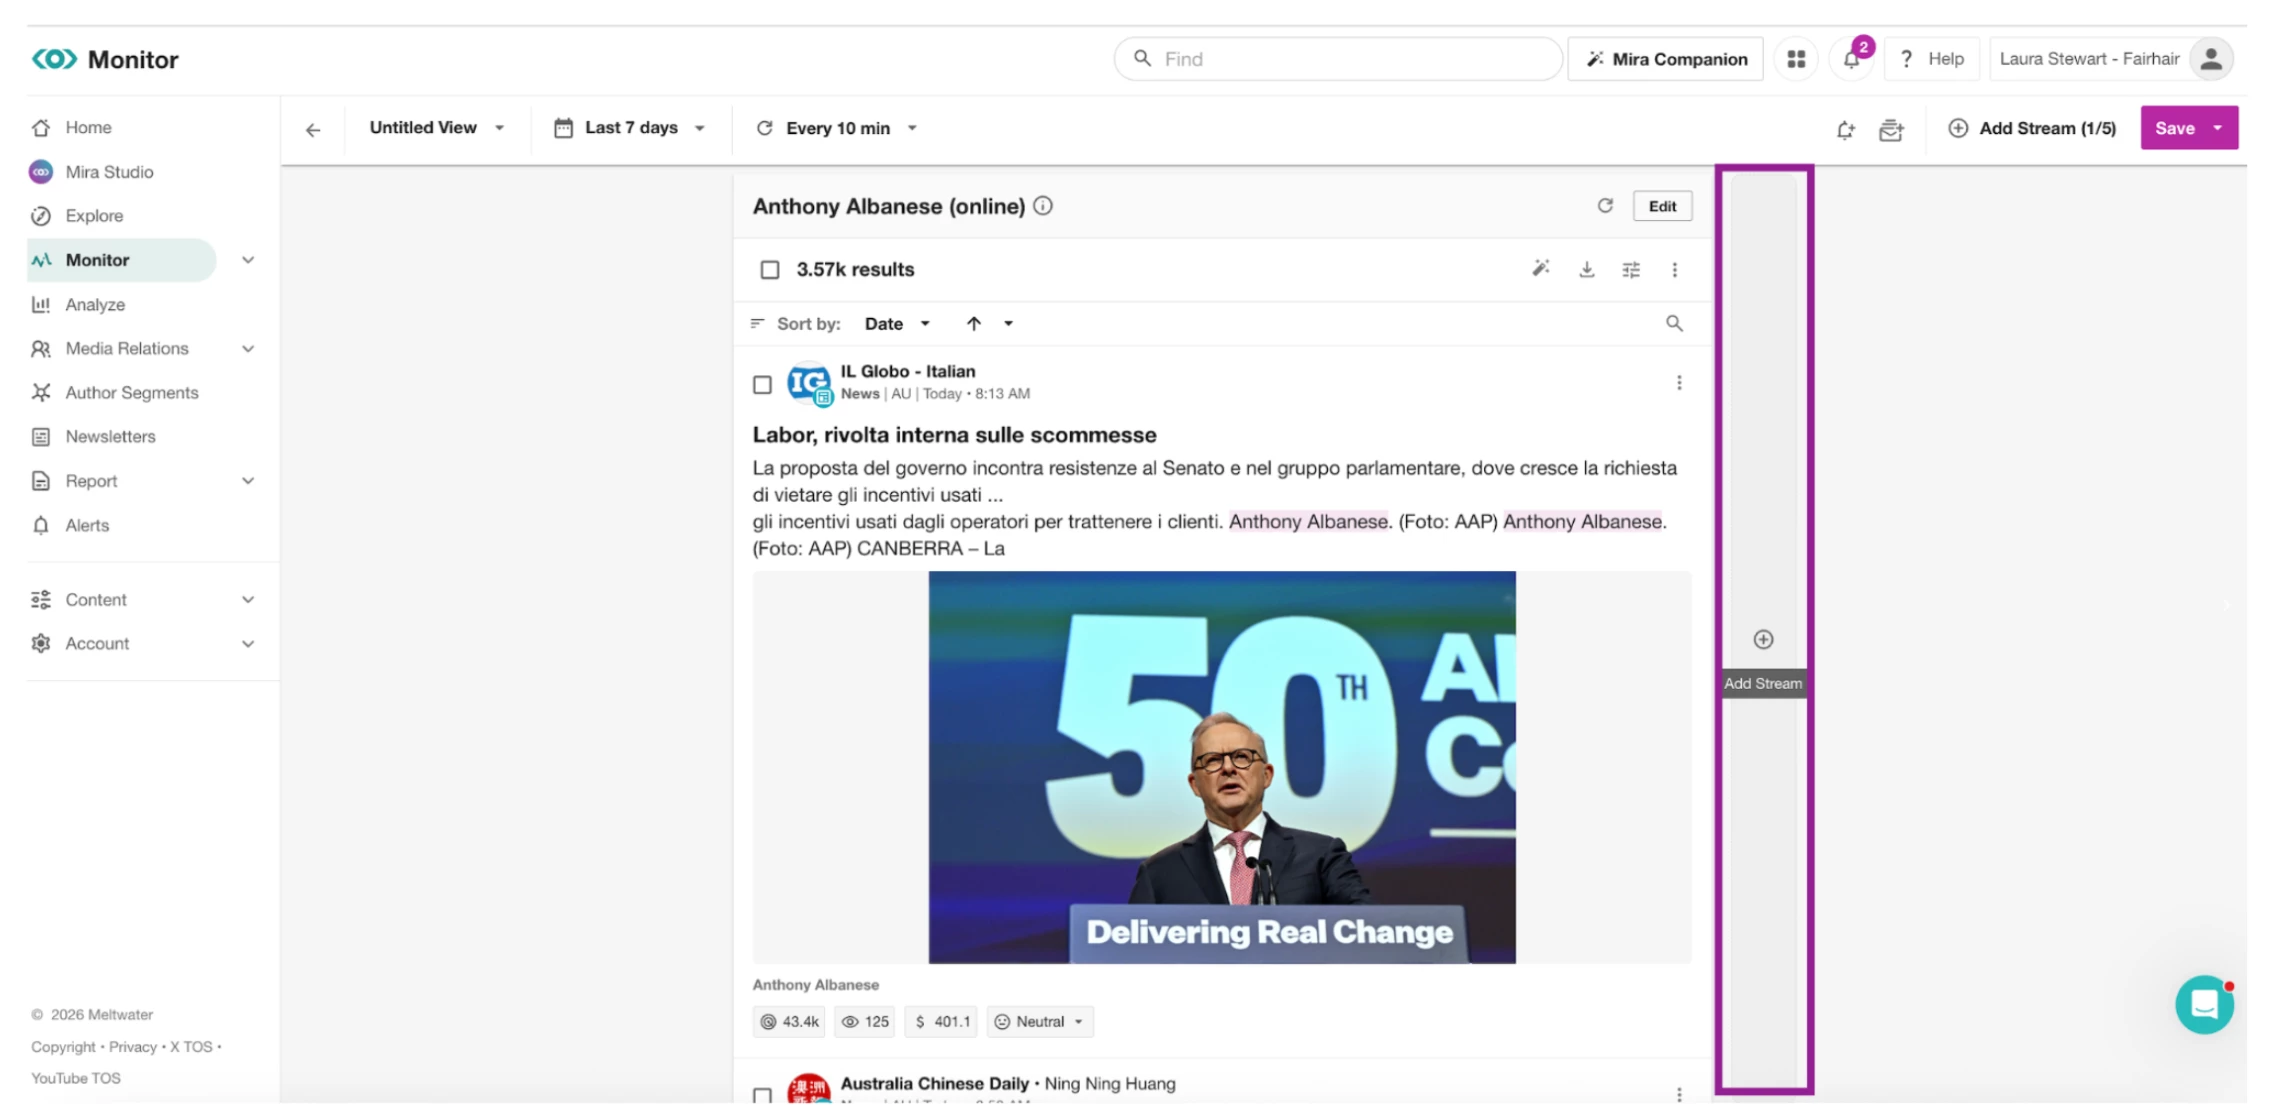Refresh the Anthony Albanese stream
This screenshot has height=1120, width=2282.
(1605, 206)
